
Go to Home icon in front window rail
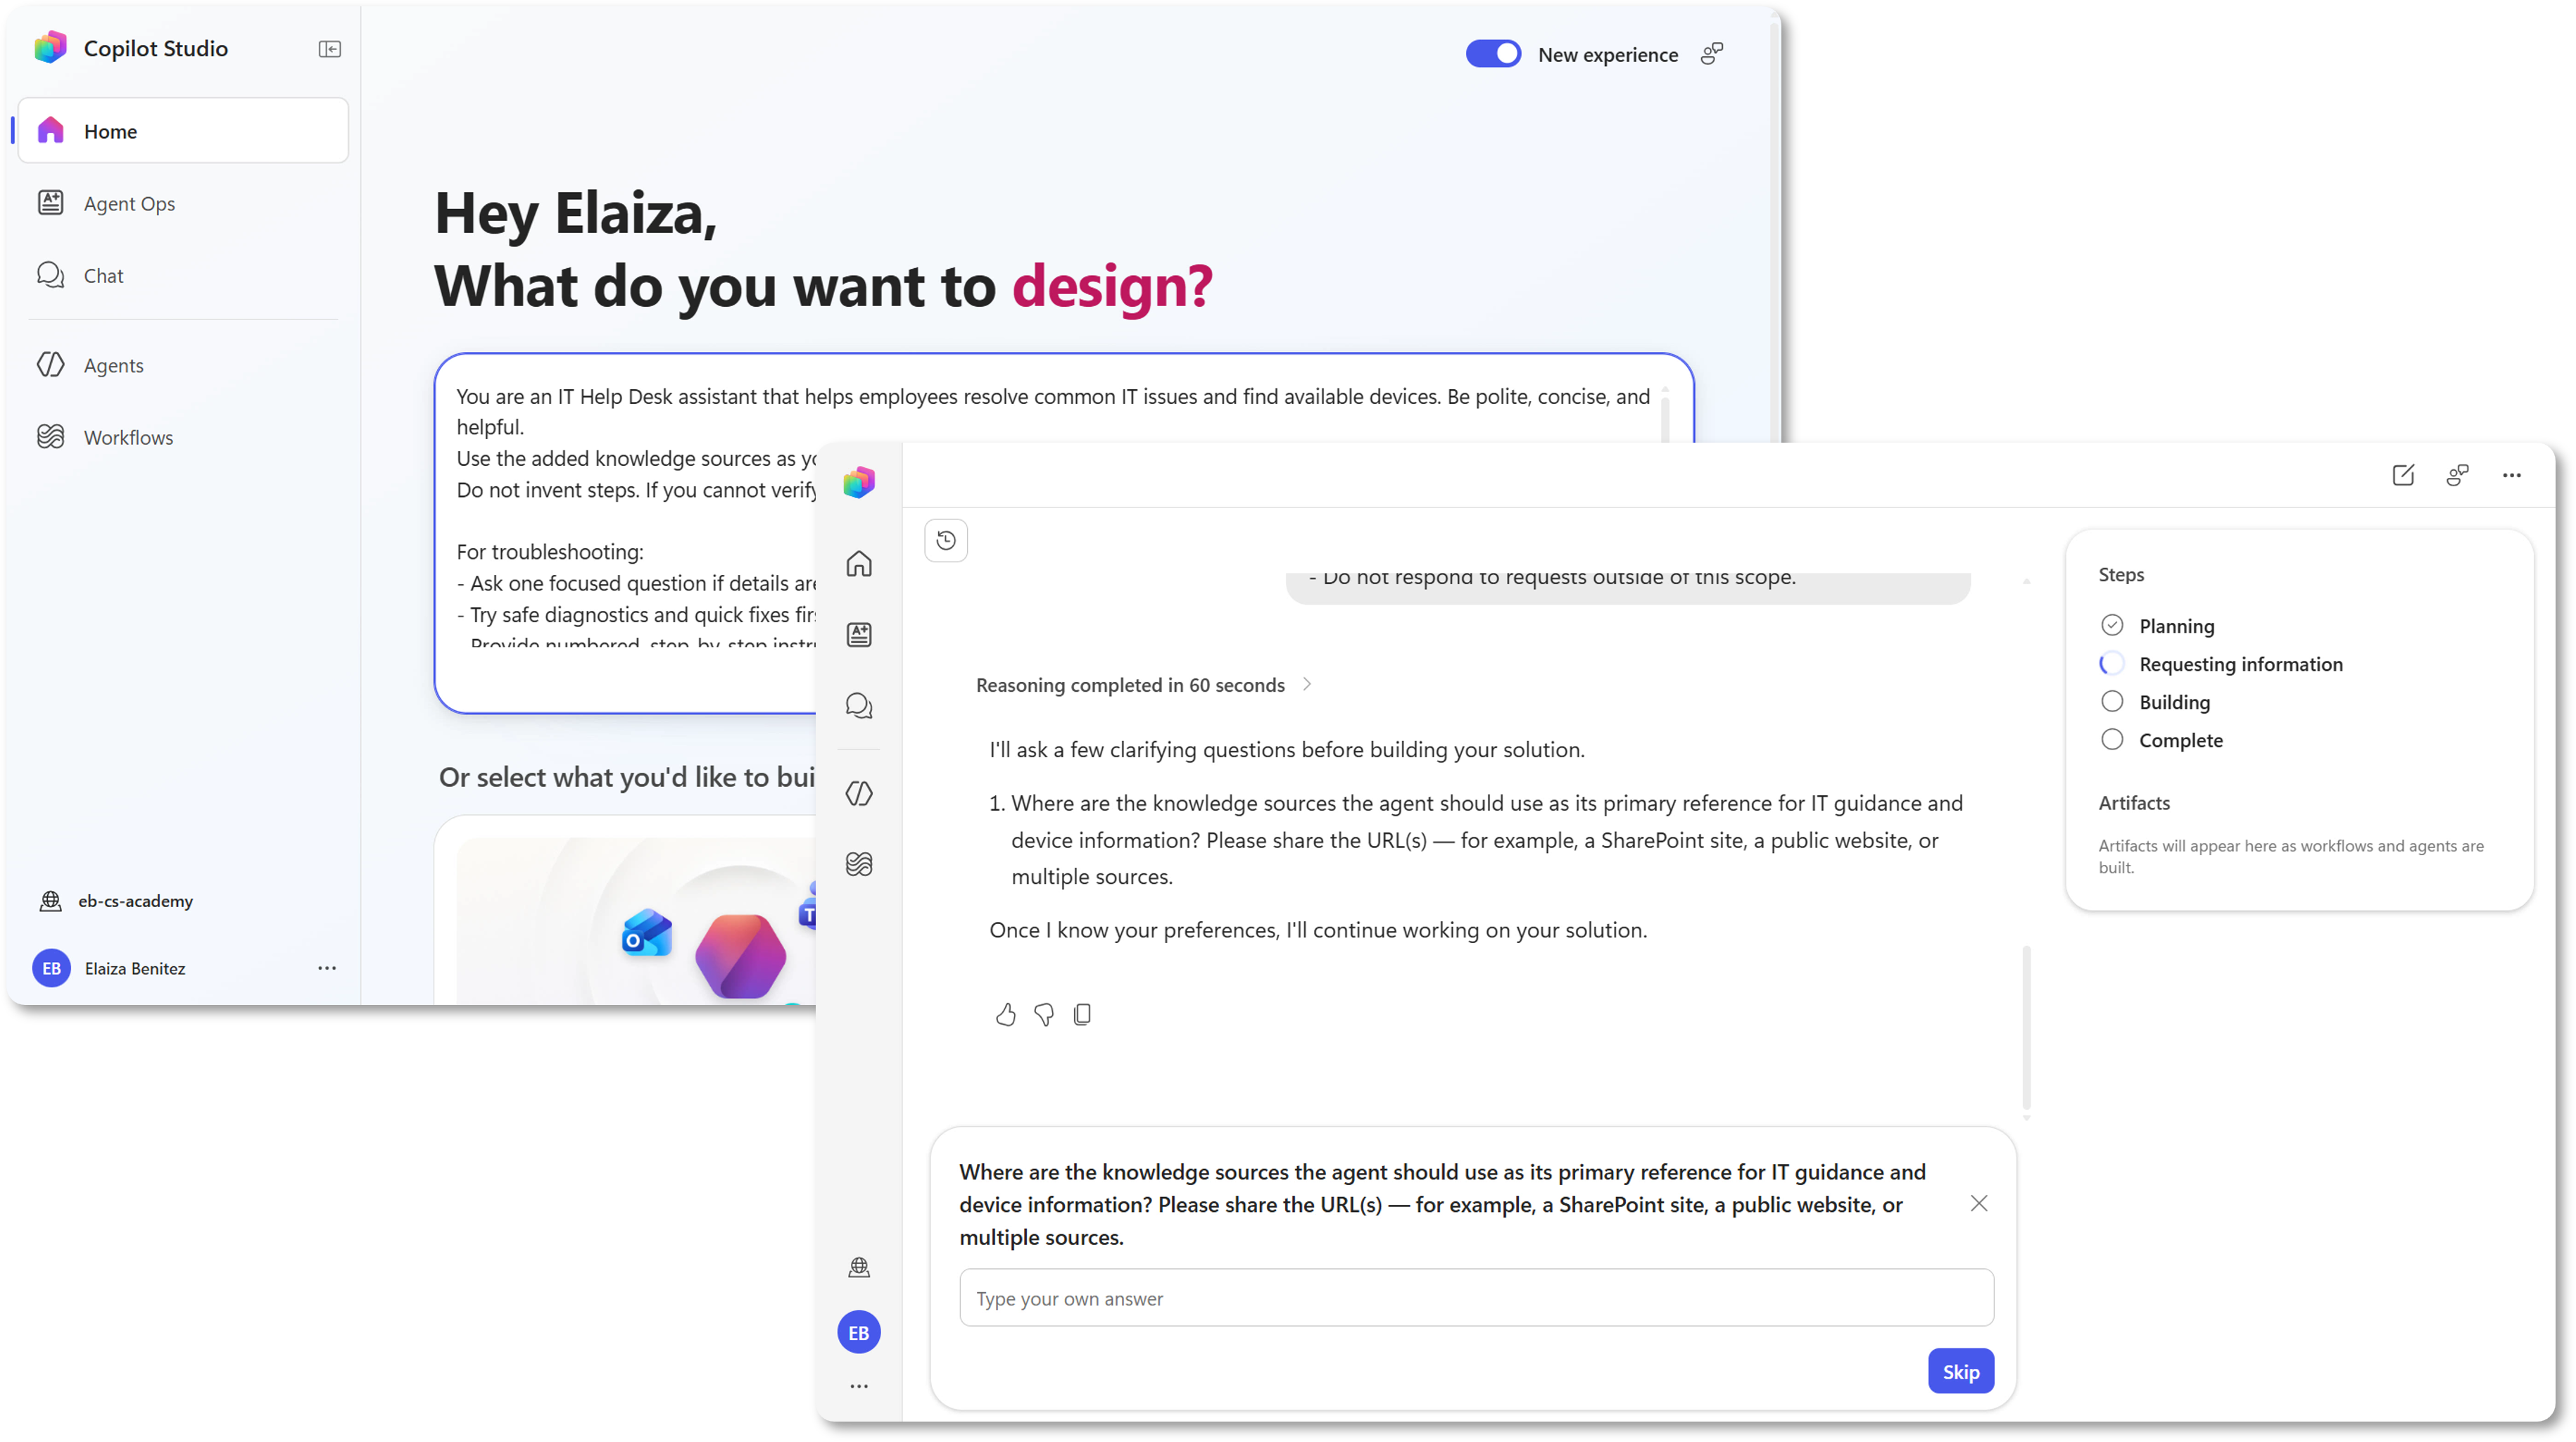click(859, 564)
